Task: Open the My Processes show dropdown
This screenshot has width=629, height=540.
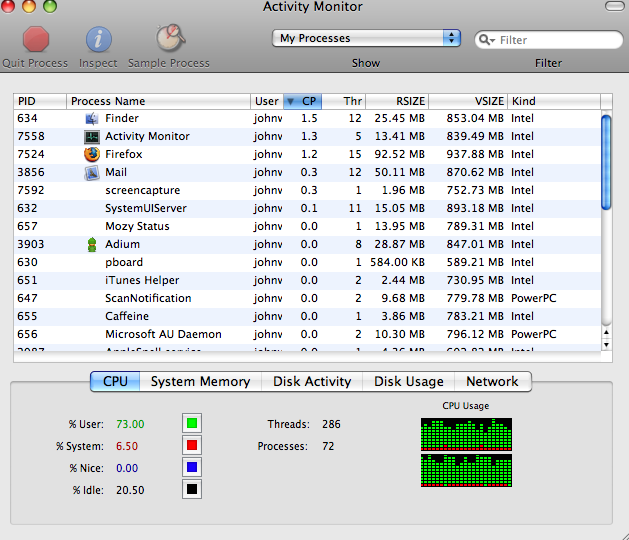Action: 366,38
